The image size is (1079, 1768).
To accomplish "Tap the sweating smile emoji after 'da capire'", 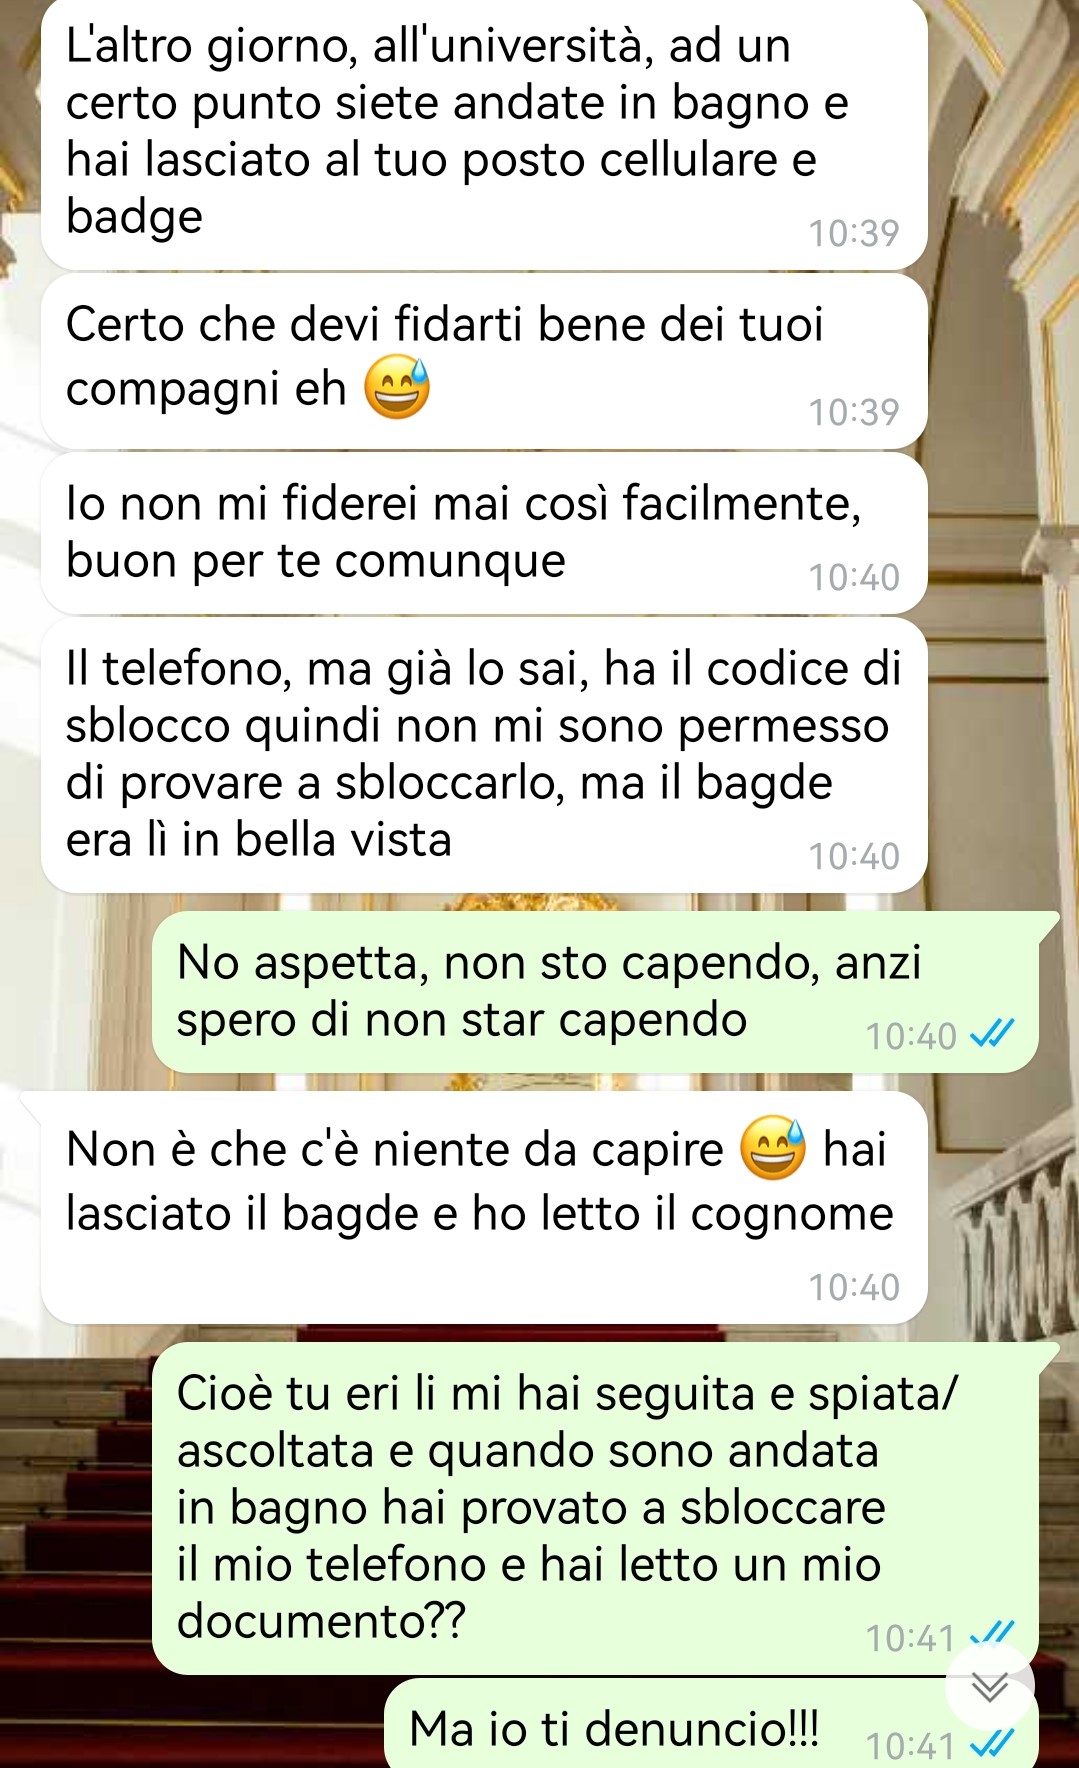I will pos(772,1148).
